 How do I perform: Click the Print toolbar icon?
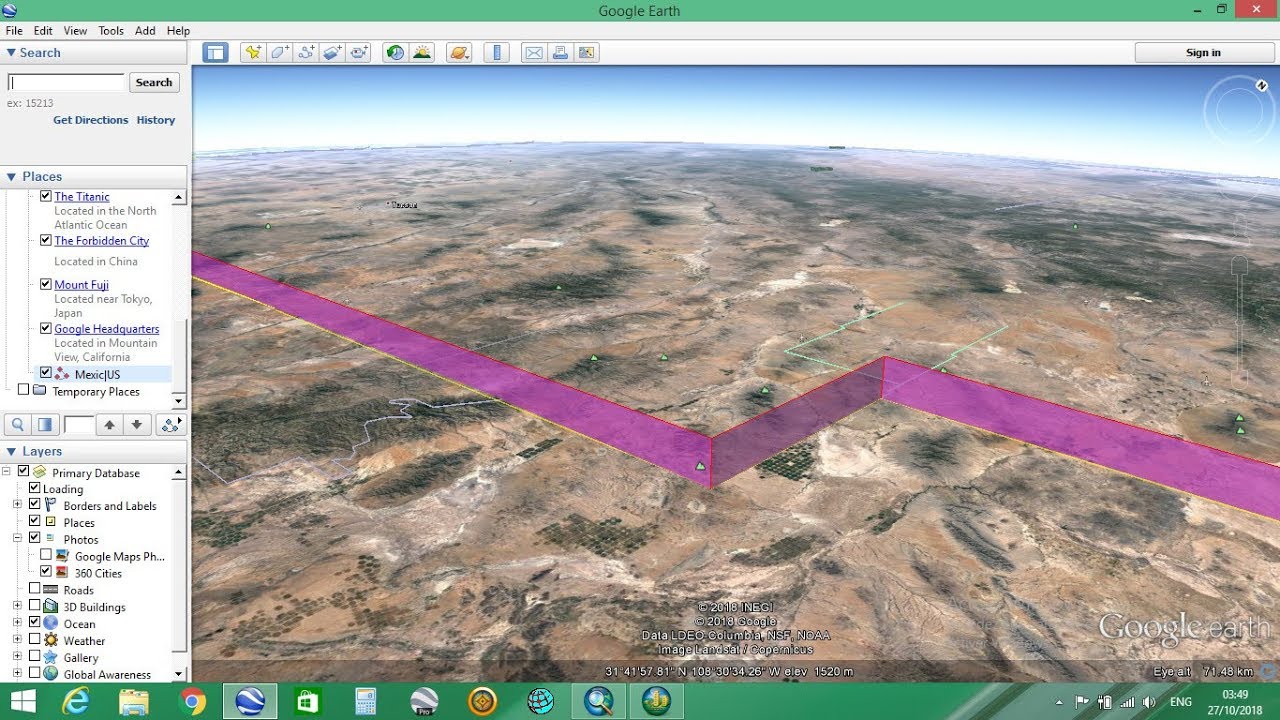[x=560, y=53]
